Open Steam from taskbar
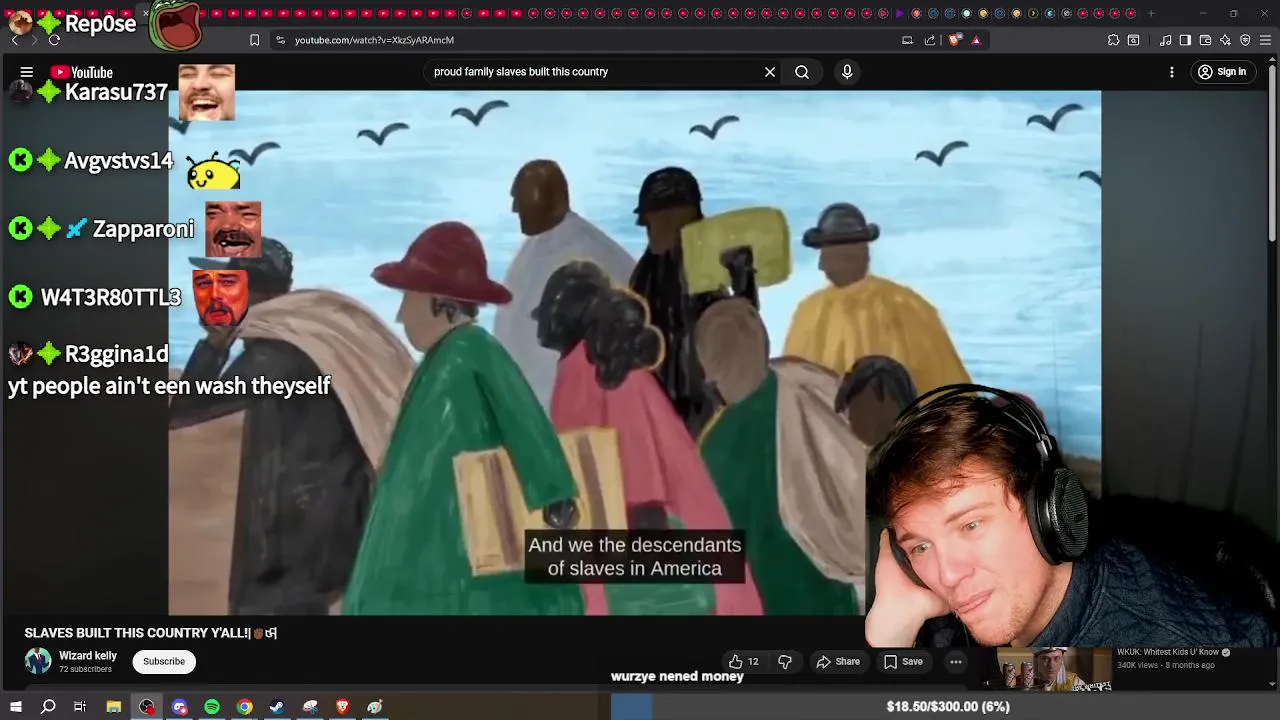 pyautogui.click(x=277, y=707)
